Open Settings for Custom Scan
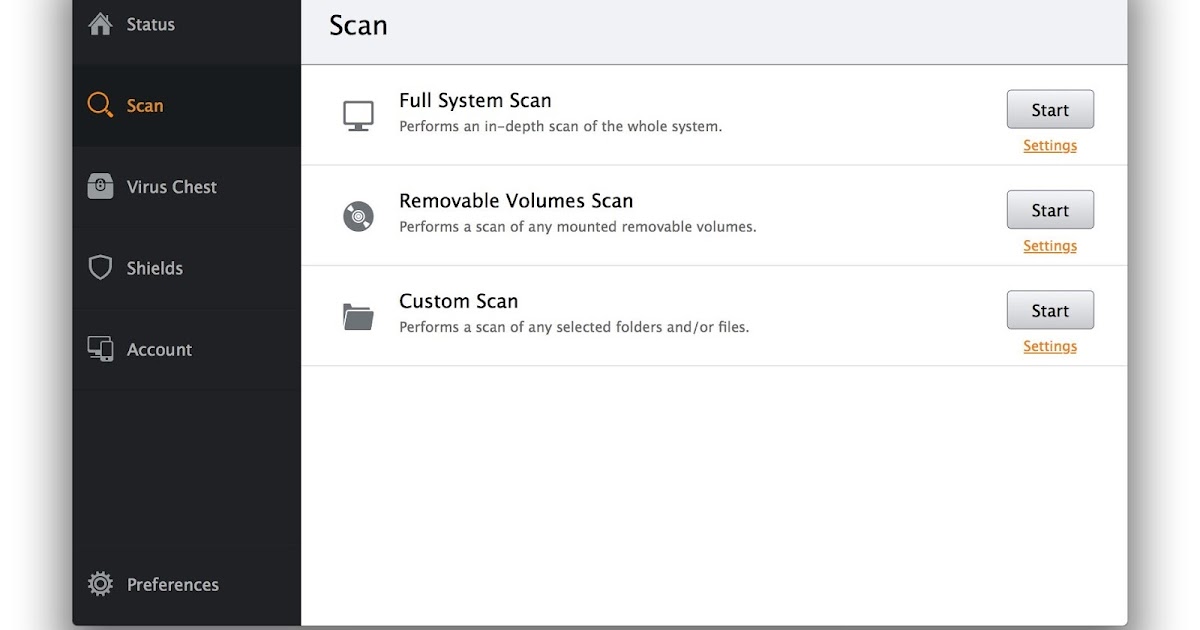 pyautogui.click(x=1050, y=347)
